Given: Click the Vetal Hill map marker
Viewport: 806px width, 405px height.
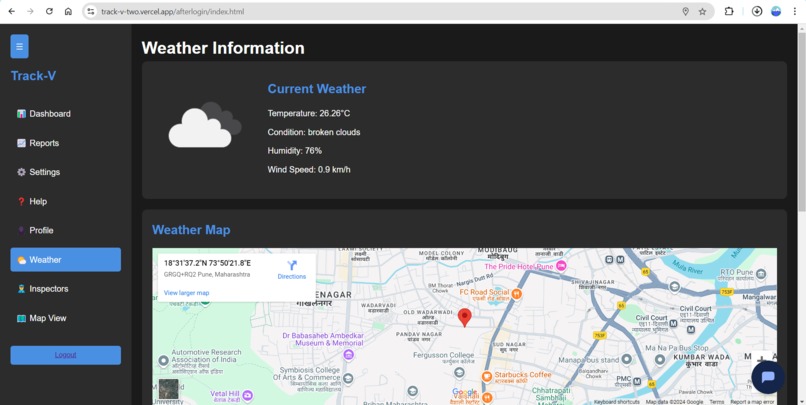Looking at the screenshot, I should [x=248, y=395].
